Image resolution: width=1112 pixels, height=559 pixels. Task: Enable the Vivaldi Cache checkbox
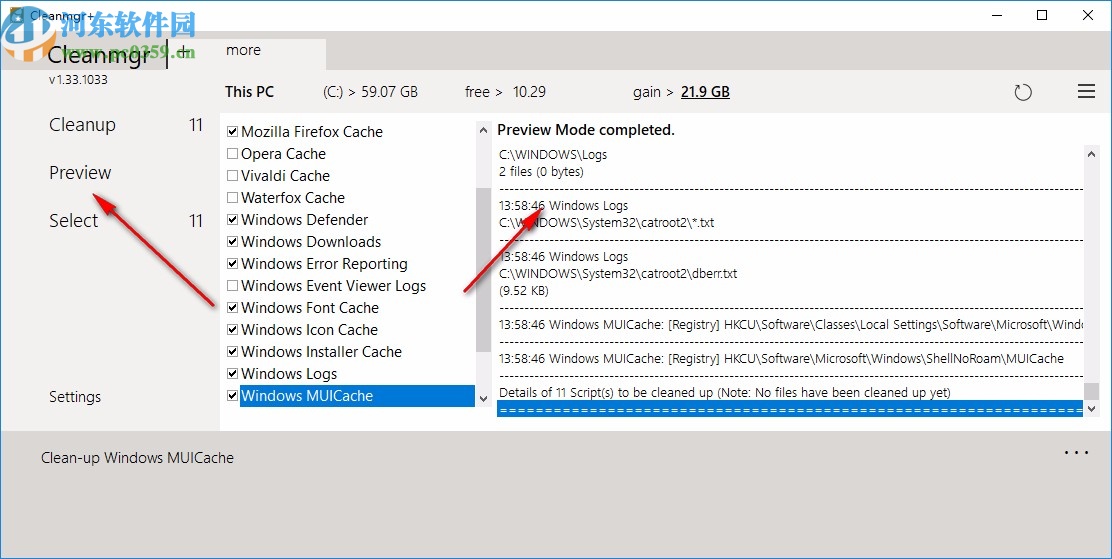point(232,176)
